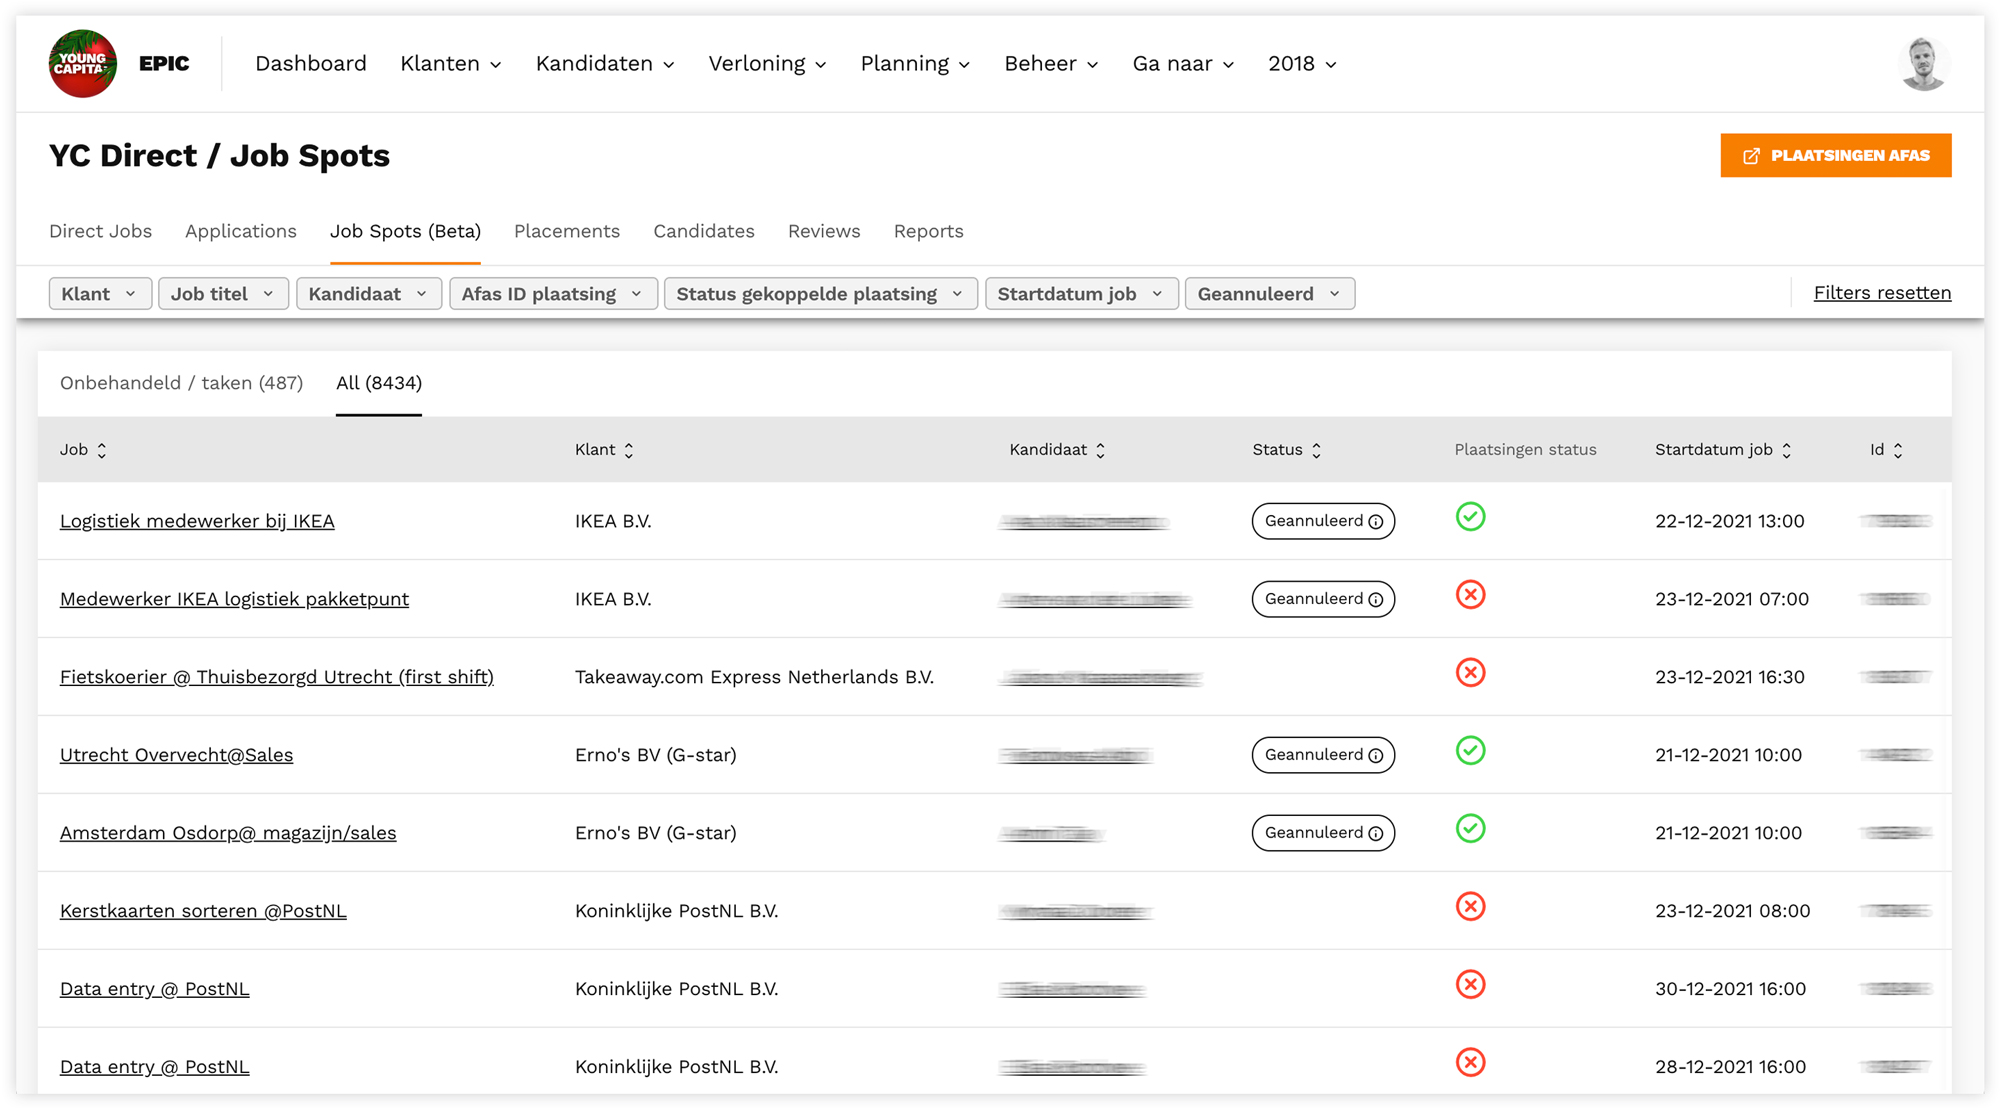This screenshot has width=2000, height=1115.
Task: Click the Plaatsingen status column header
Action: point(1525,450)
